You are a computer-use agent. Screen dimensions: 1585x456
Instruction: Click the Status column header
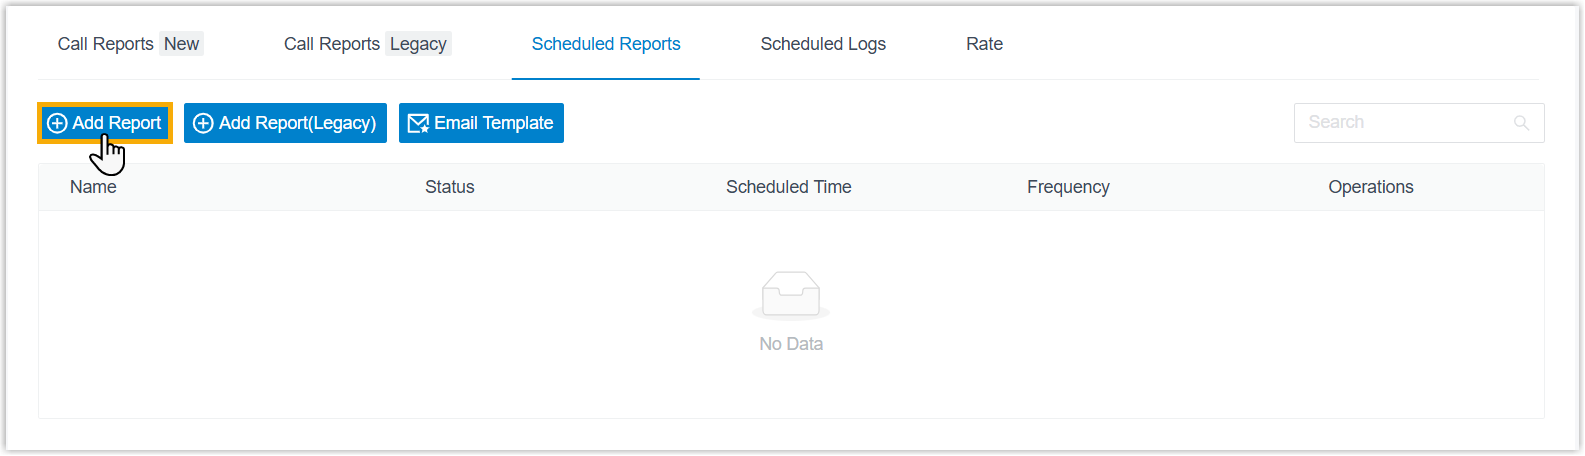pos(450,187)
